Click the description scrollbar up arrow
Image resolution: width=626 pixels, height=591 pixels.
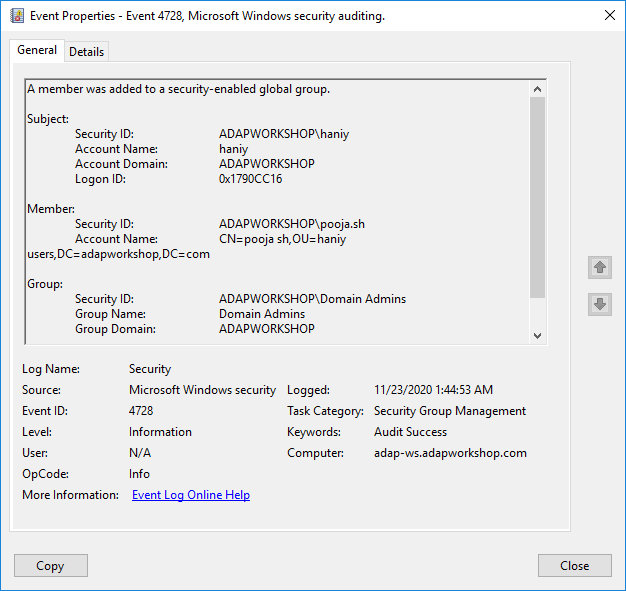(x=537, y=89)
